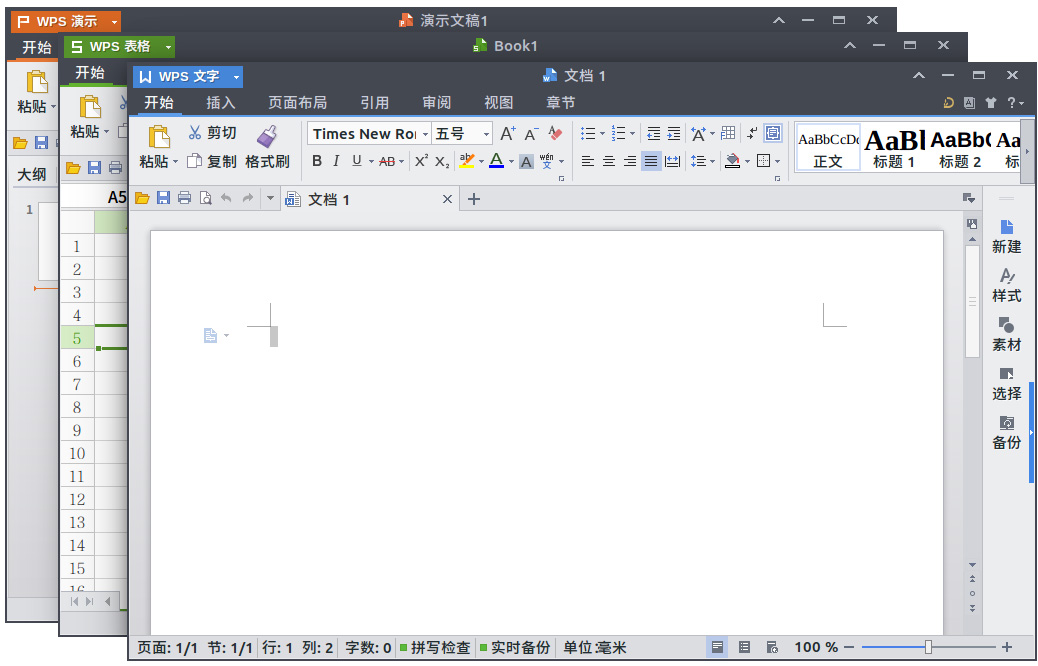The height and width of the screenshot is (666, 1038).
Task: Apply the 正文 body style
Action: (828, 148)
